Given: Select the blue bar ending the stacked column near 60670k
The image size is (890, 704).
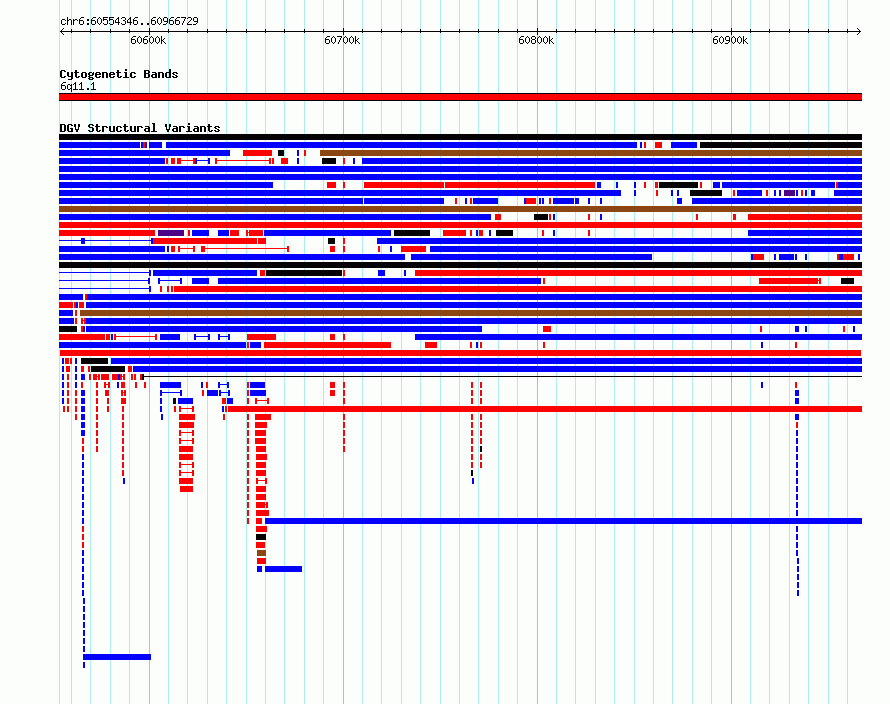Looking at the screenshot, I should click(x=283, y=569).
